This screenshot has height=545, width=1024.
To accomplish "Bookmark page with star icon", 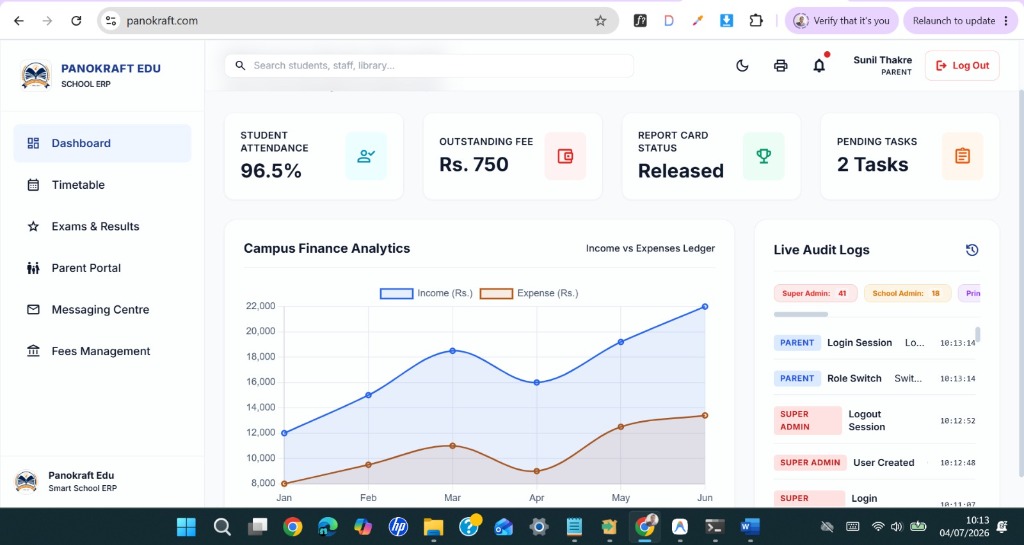I will [600, 21].
